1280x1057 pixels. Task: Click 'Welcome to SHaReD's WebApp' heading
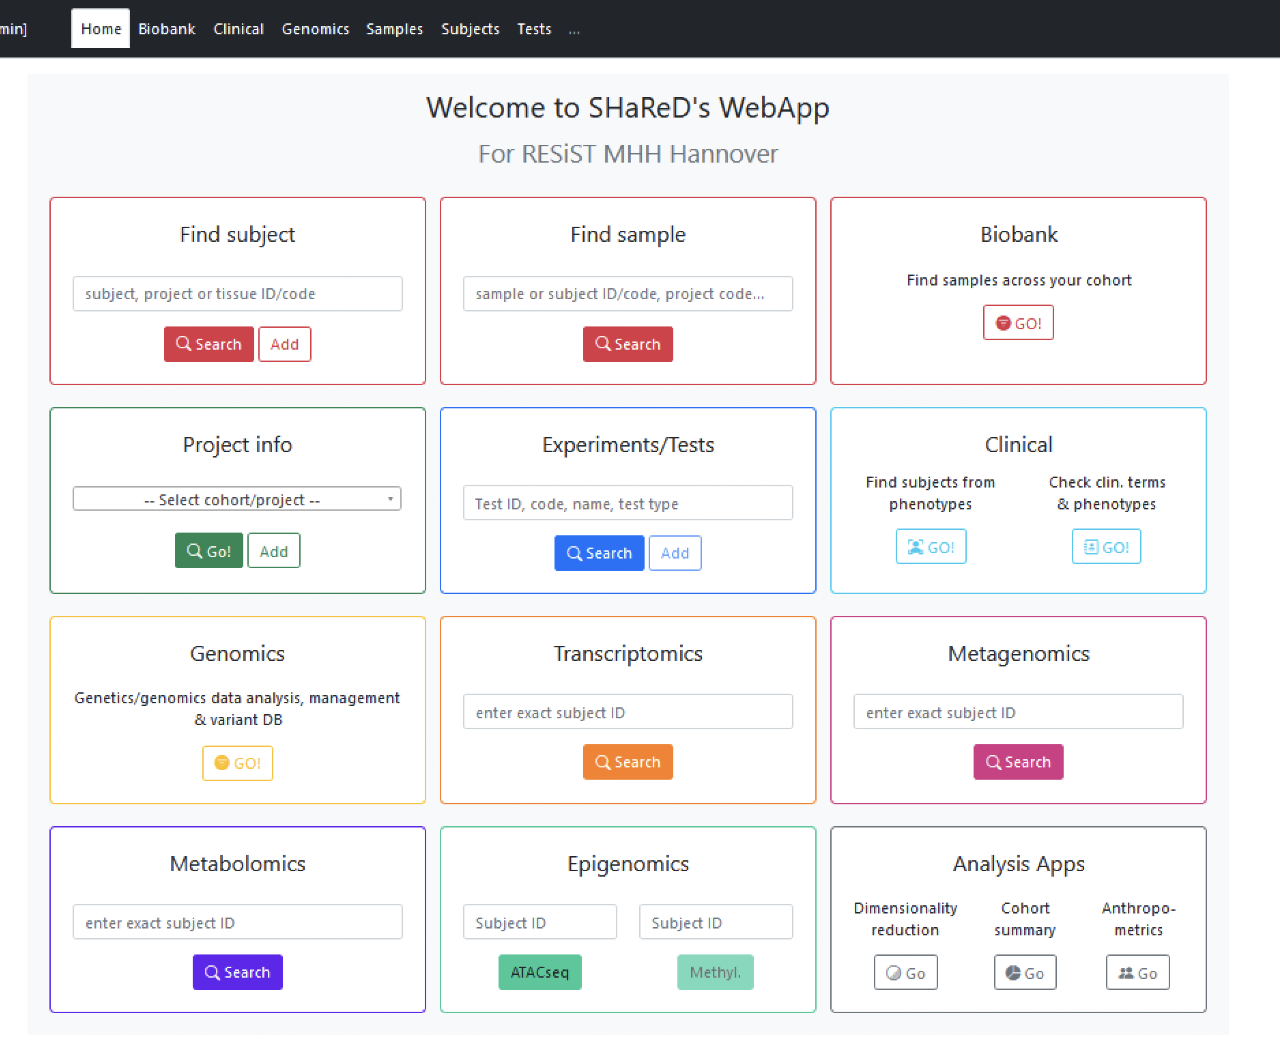pos(628,107)
